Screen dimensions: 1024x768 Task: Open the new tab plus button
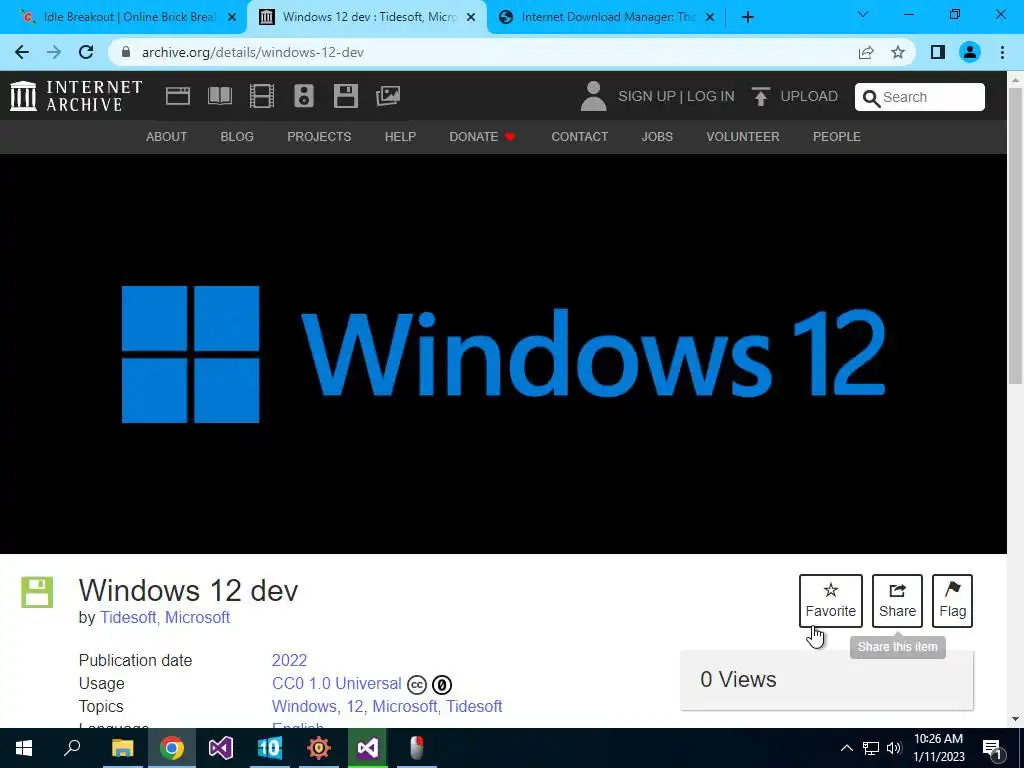[x=748, y=17]
